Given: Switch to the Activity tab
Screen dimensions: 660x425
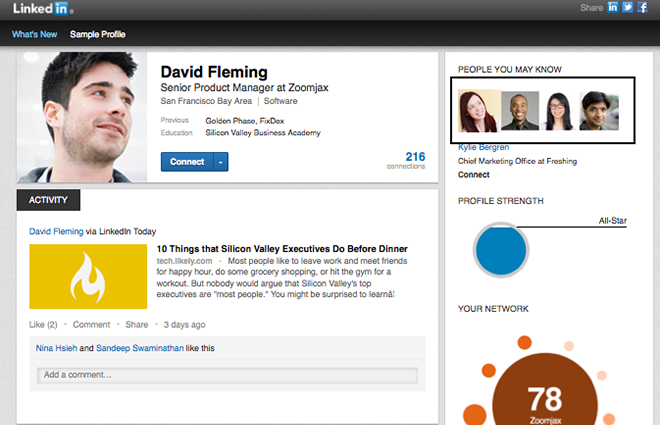Looking at the screenshot, I should [48, 199].
